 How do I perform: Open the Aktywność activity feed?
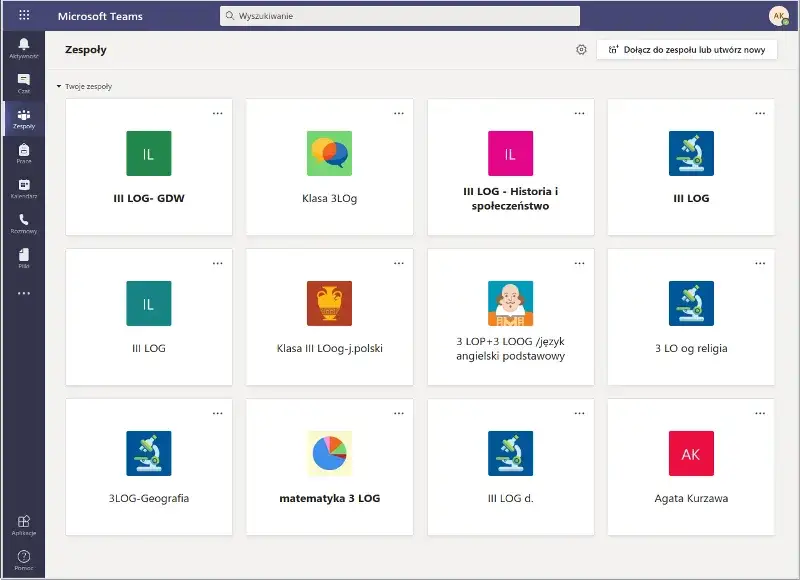23,45
